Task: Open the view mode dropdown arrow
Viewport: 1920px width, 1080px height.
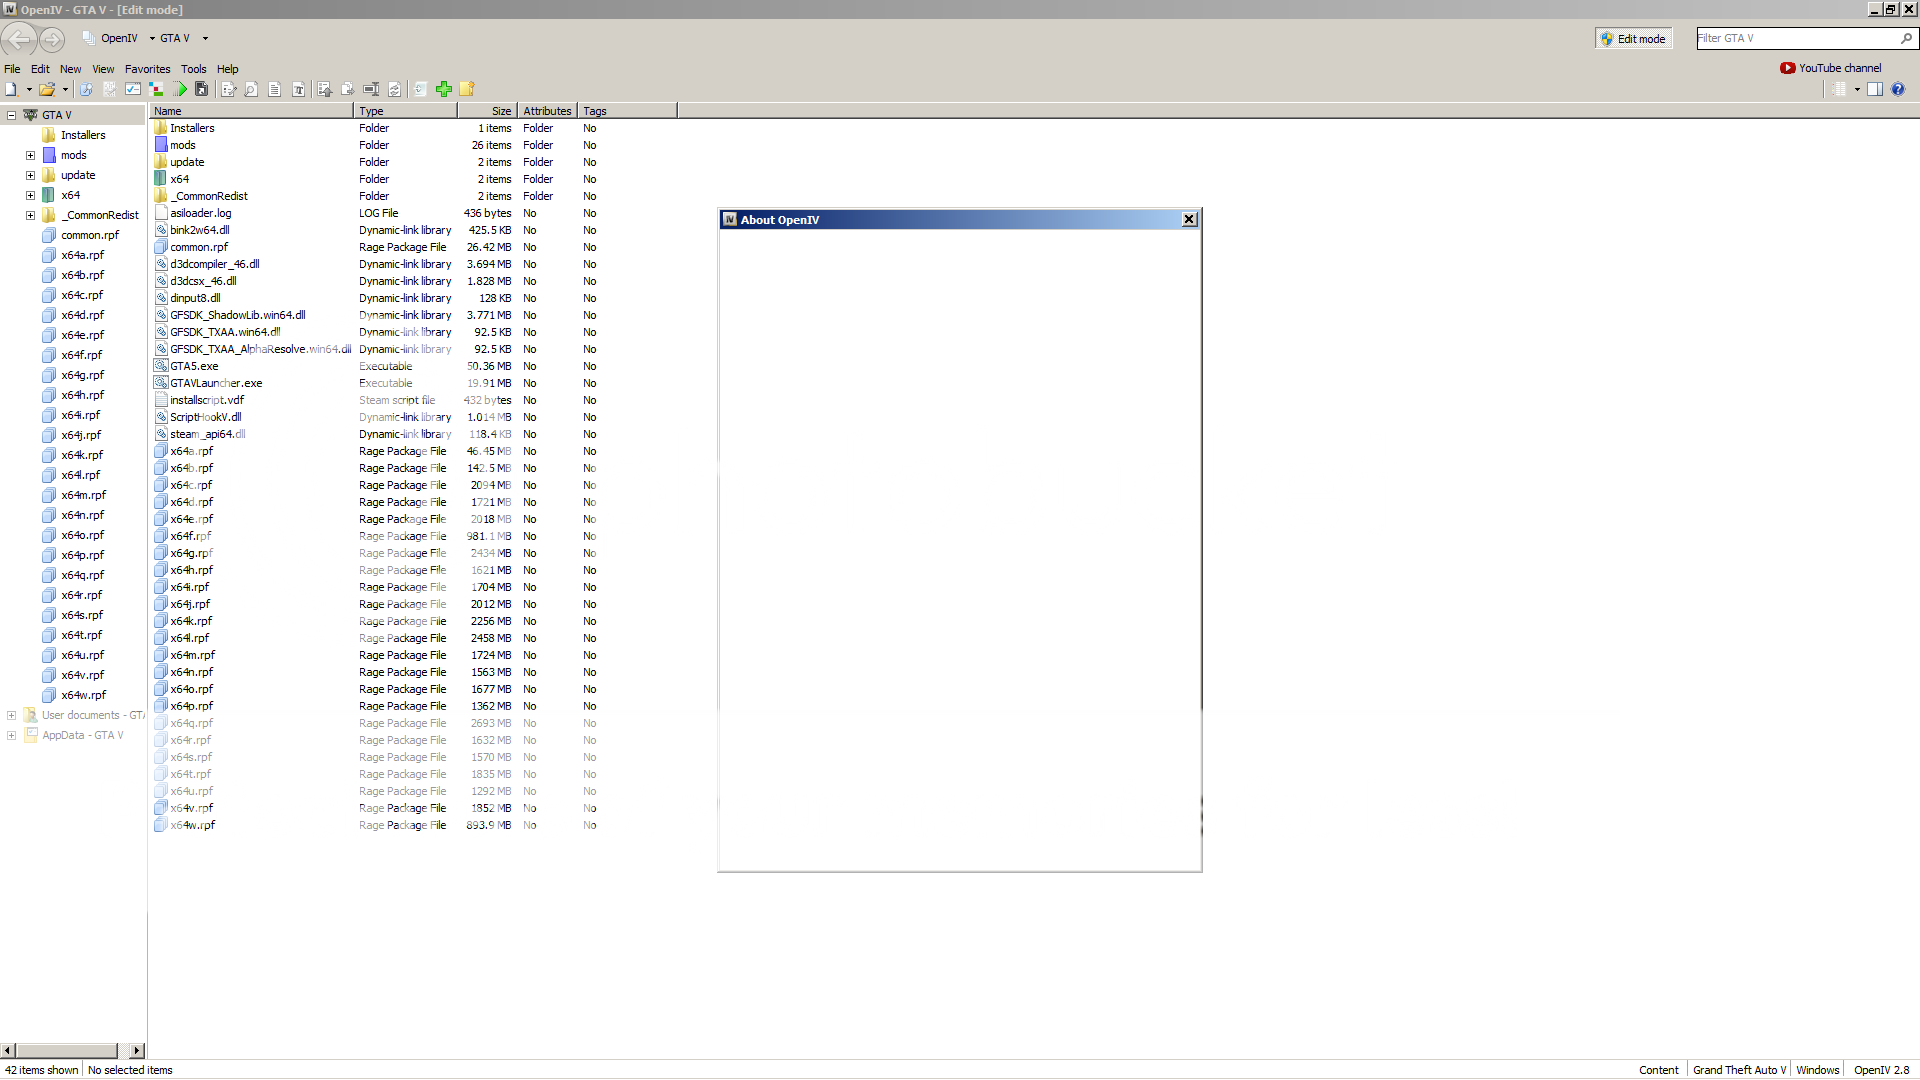Action: tap(1857, 89)
